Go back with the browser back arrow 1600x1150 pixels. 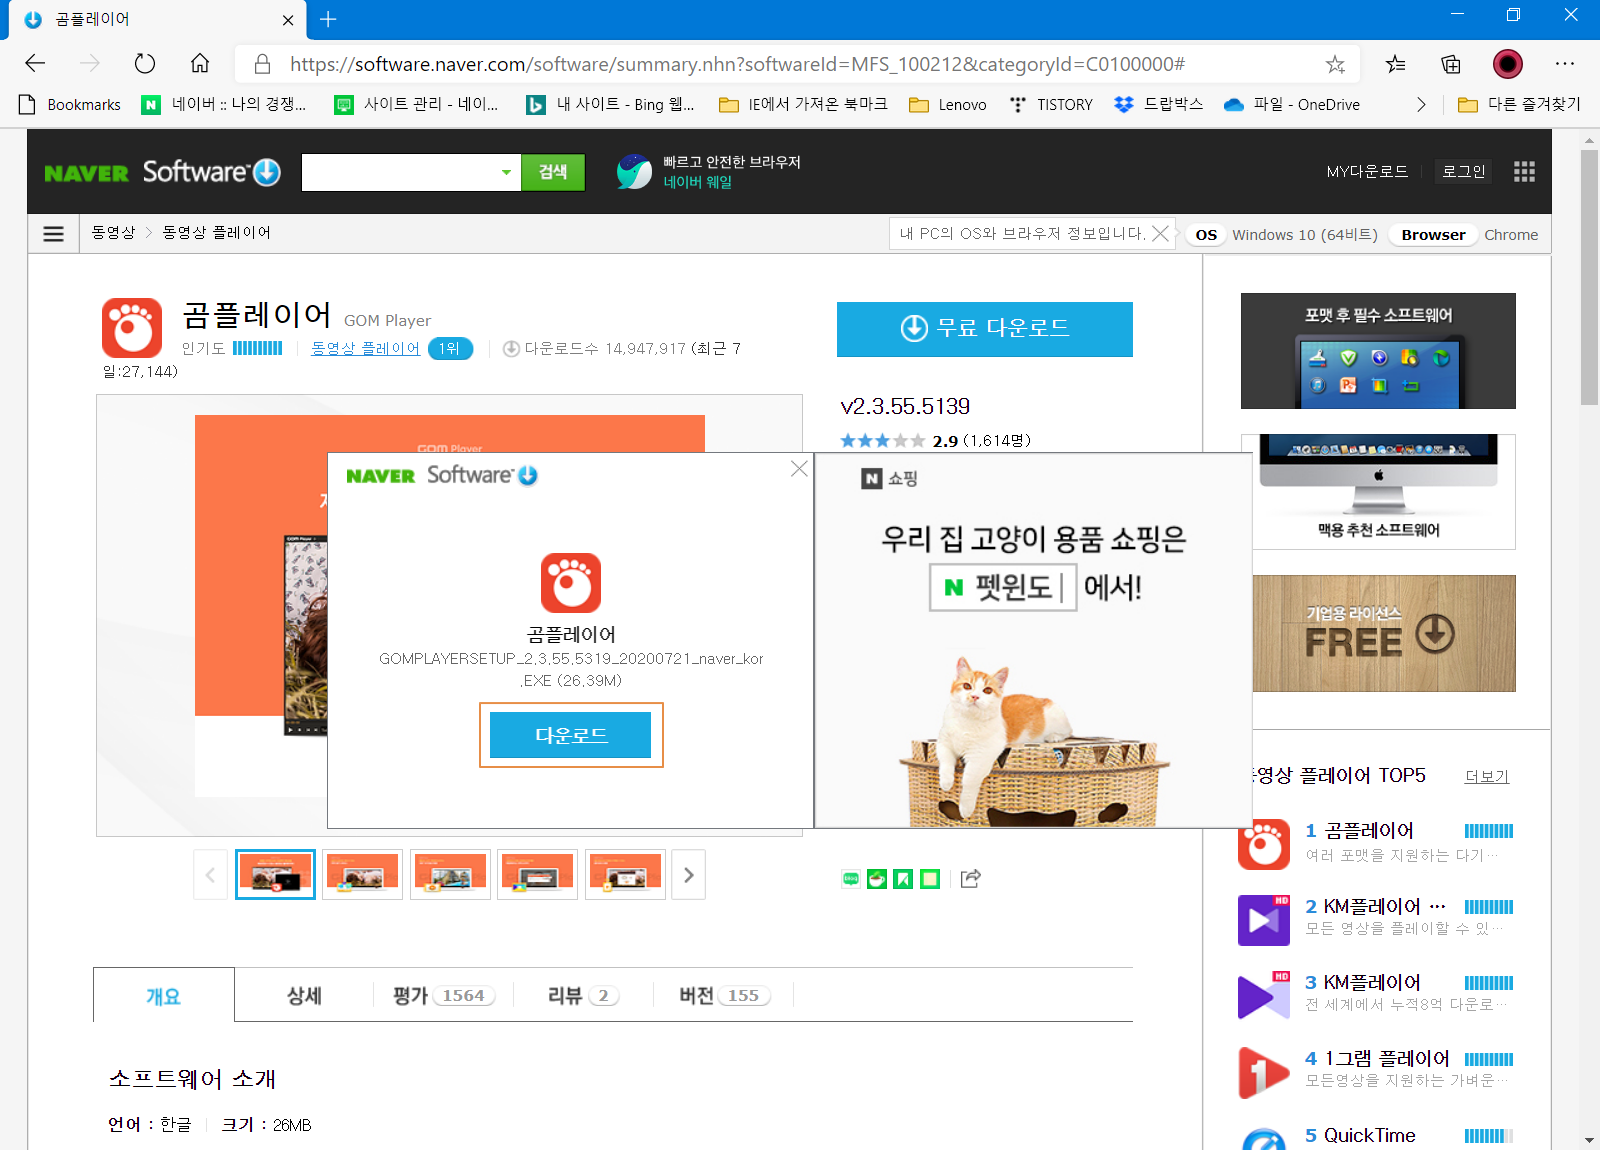(35, 64)
